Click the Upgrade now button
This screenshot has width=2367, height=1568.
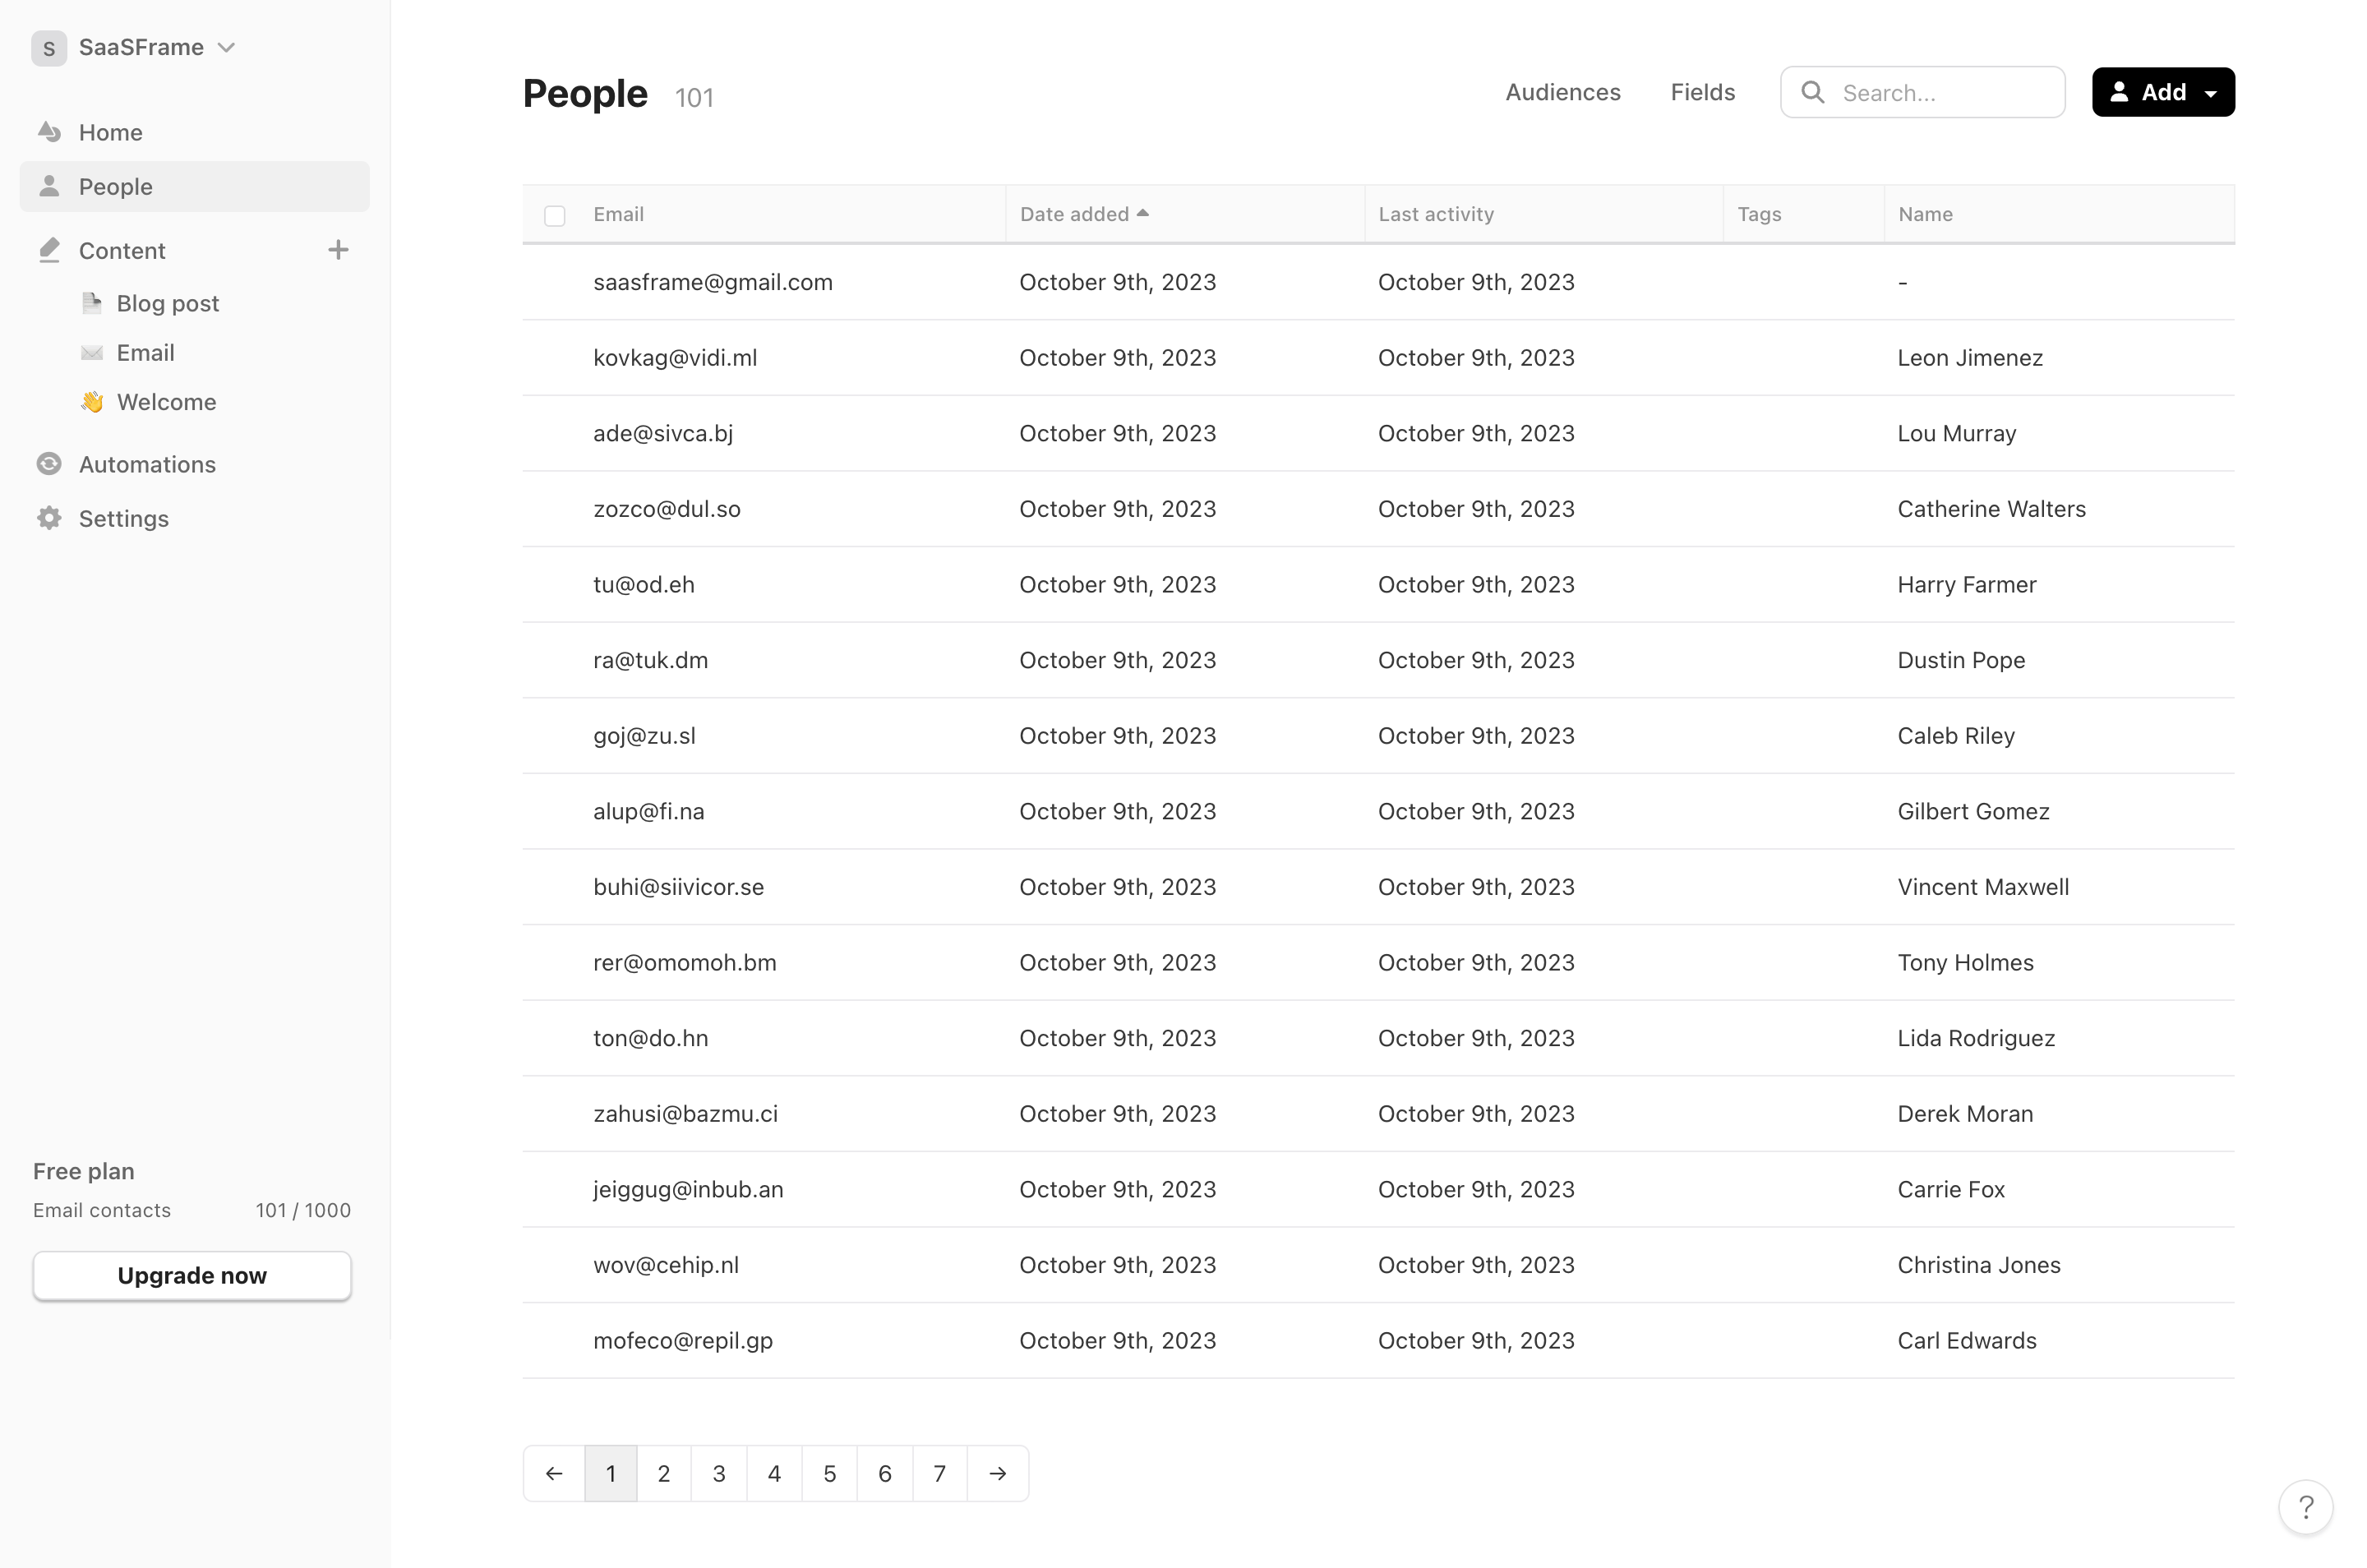point(192,1275)
